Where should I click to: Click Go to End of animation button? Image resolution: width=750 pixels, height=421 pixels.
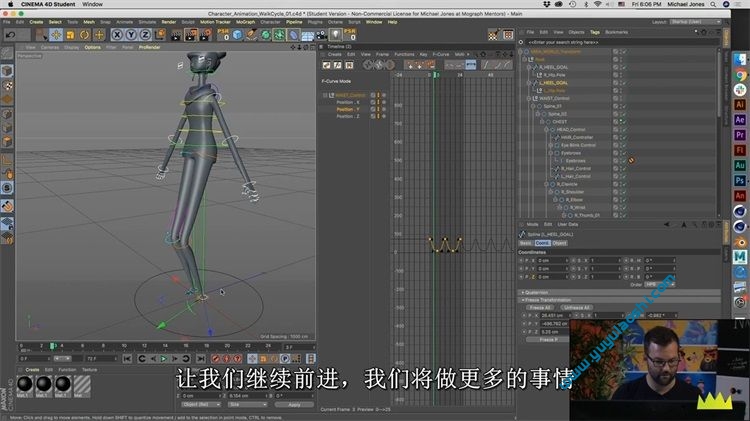(x=201, y=358)
